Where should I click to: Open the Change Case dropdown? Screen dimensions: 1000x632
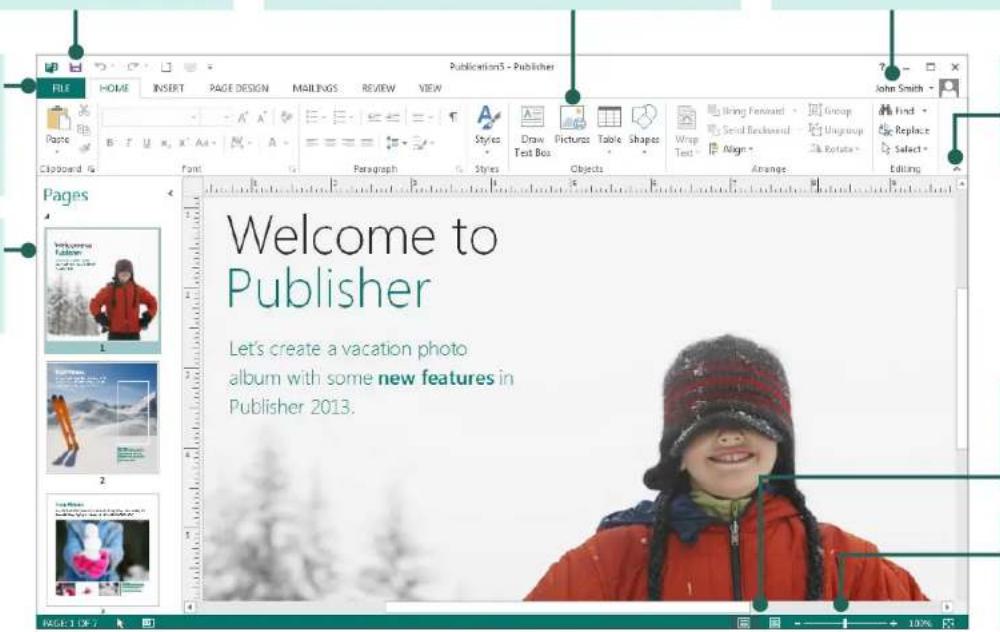click(x=205, y=143)
